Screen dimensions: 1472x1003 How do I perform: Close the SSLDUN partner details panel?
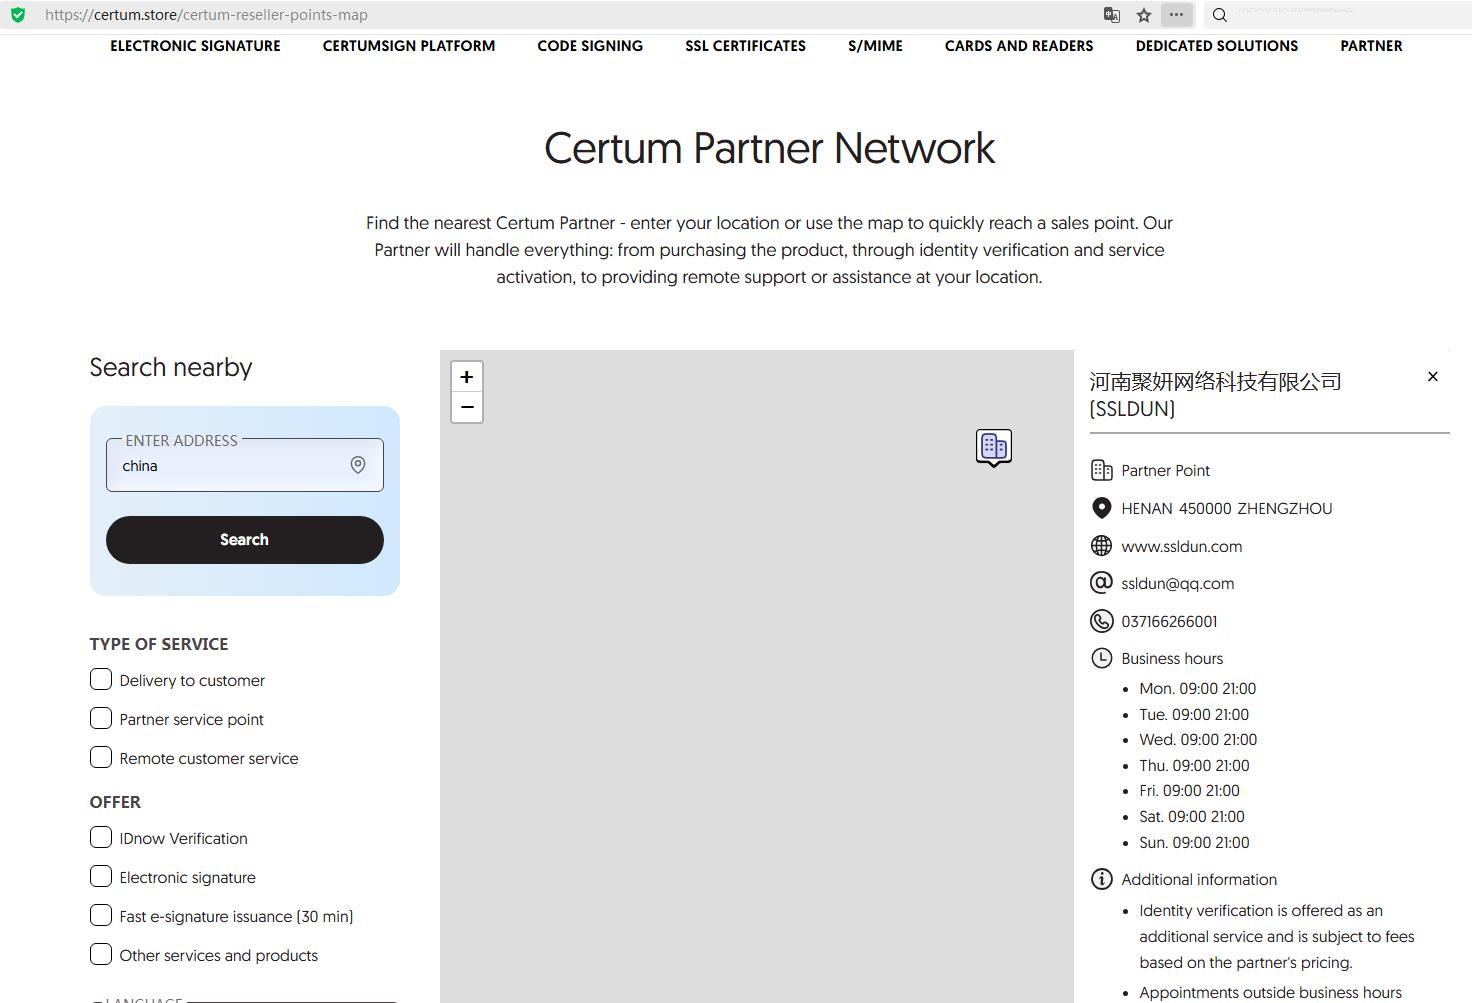click(x=1433, y=377)
